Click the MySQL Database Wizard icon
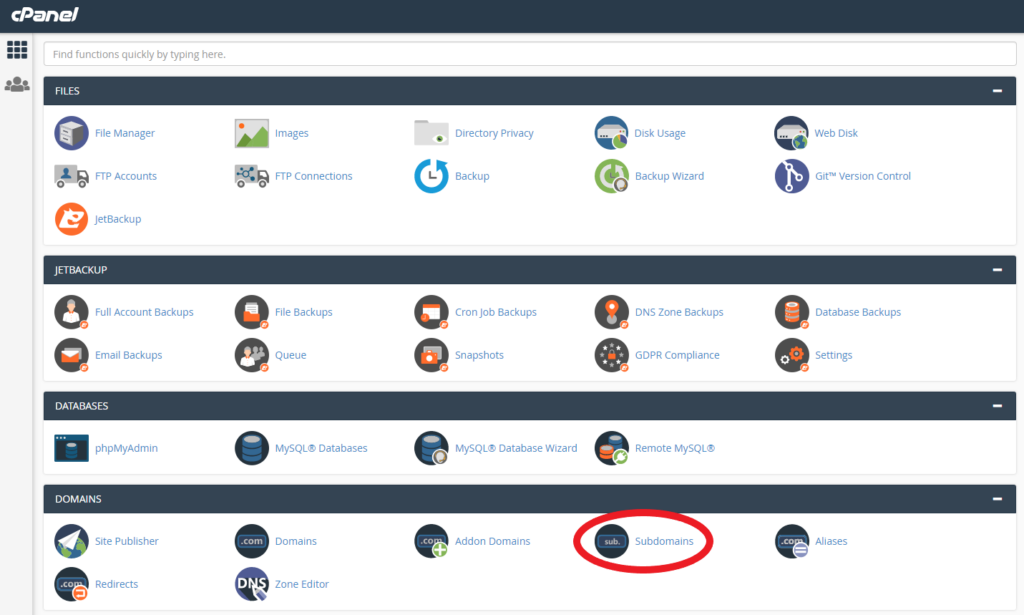1024x615 pixels. tap(431, 448)
